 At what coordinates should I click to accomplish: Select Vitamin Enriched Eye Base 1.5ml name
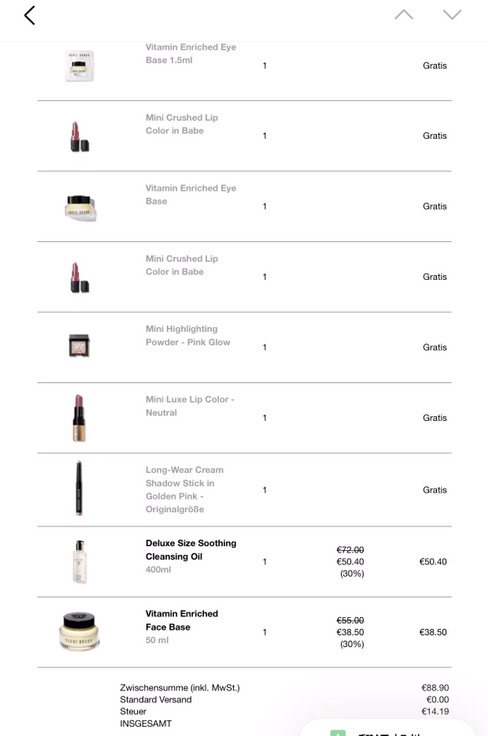tap(191, 54)
